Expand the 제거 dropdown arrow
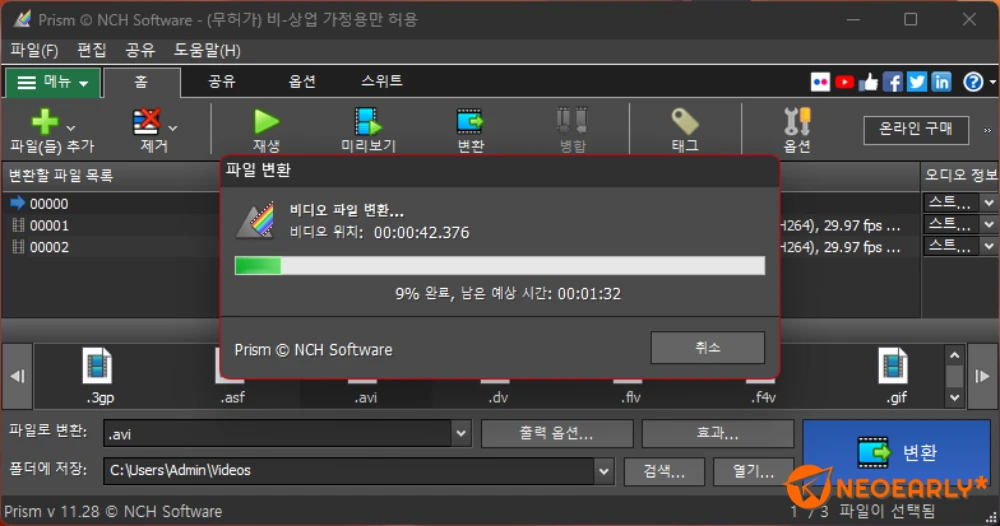The height and width of the screenshot is (526, 1000). pos(172,128)
